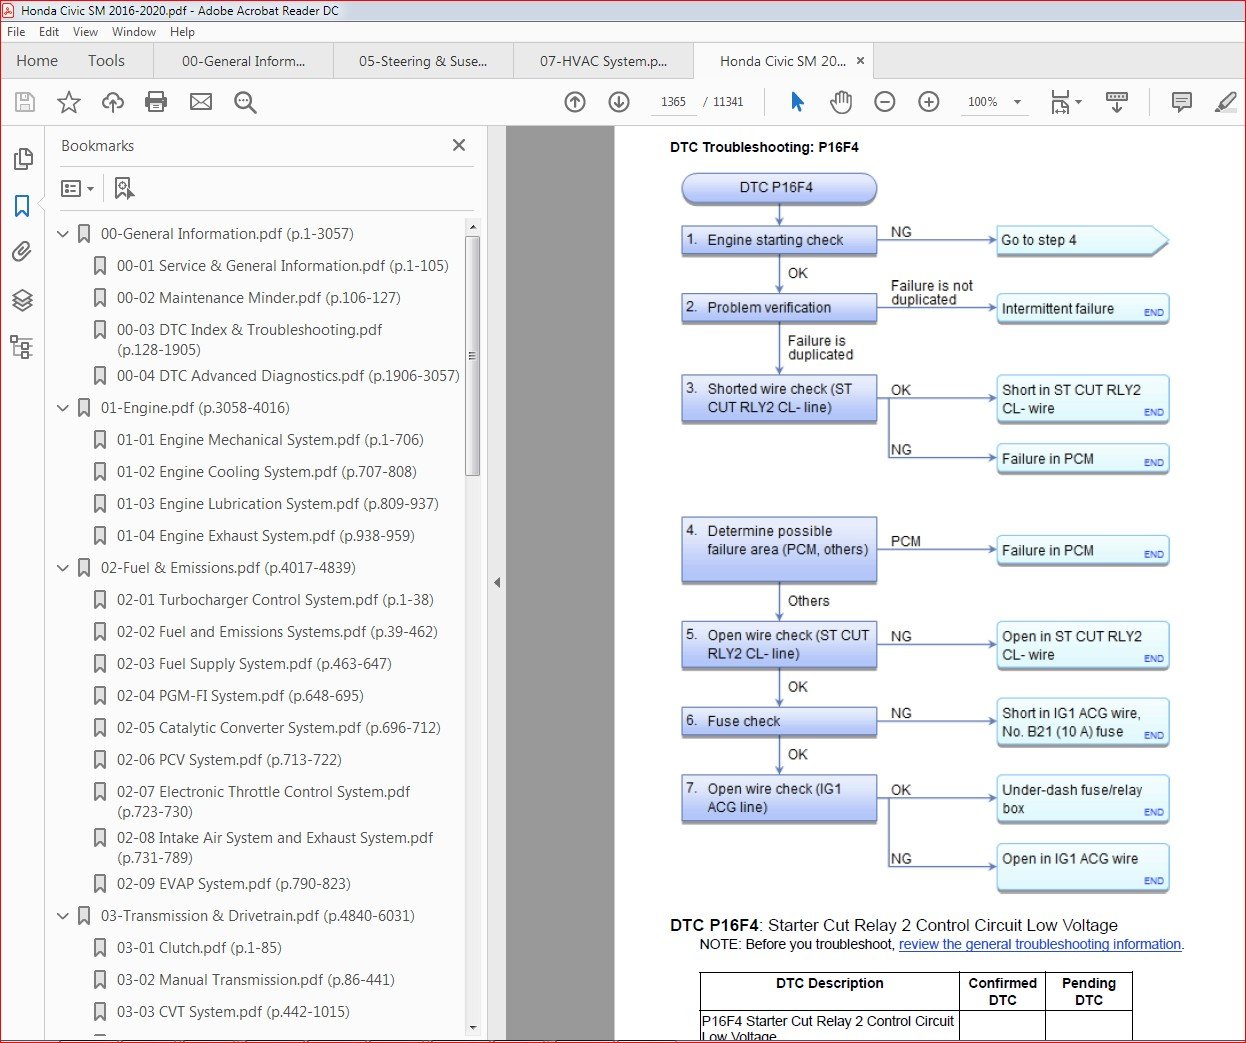Open bookmark 03-03 CVT System.pdf
1246x1043 pixels.
(x=233, y=1012)
